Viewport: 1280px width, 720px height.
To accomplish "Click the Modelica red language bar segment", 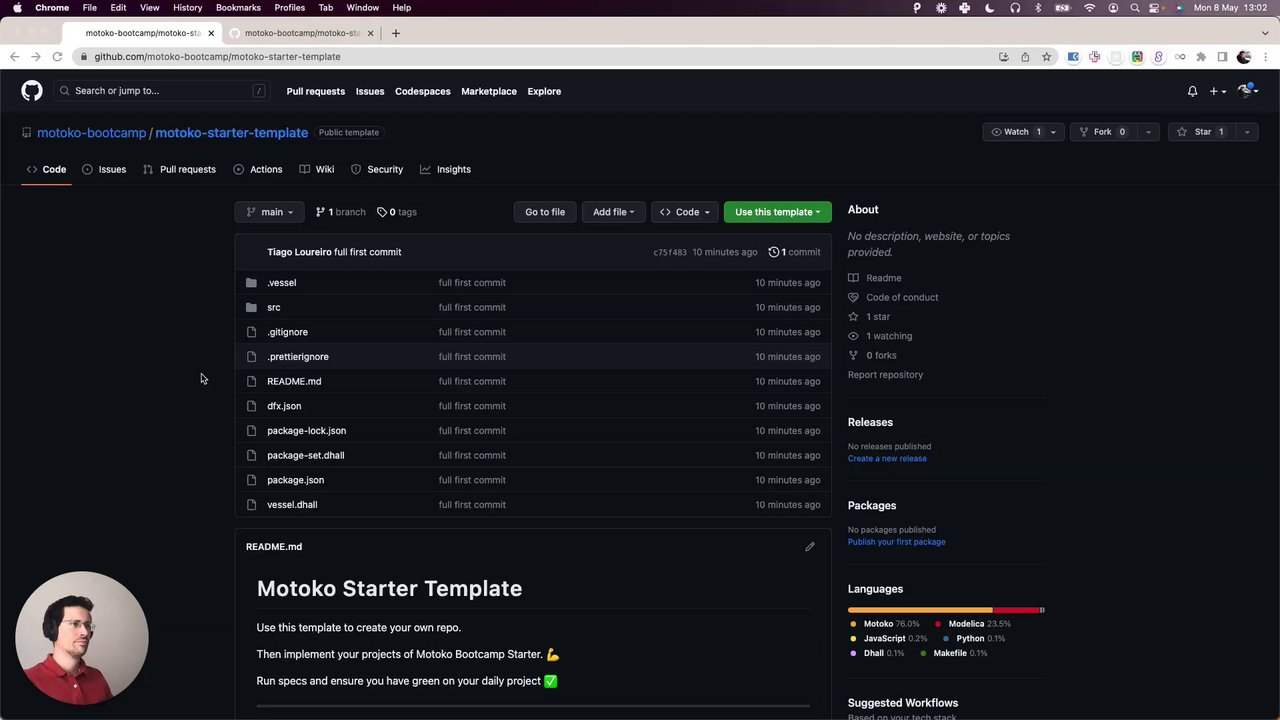I will 1015,610.
